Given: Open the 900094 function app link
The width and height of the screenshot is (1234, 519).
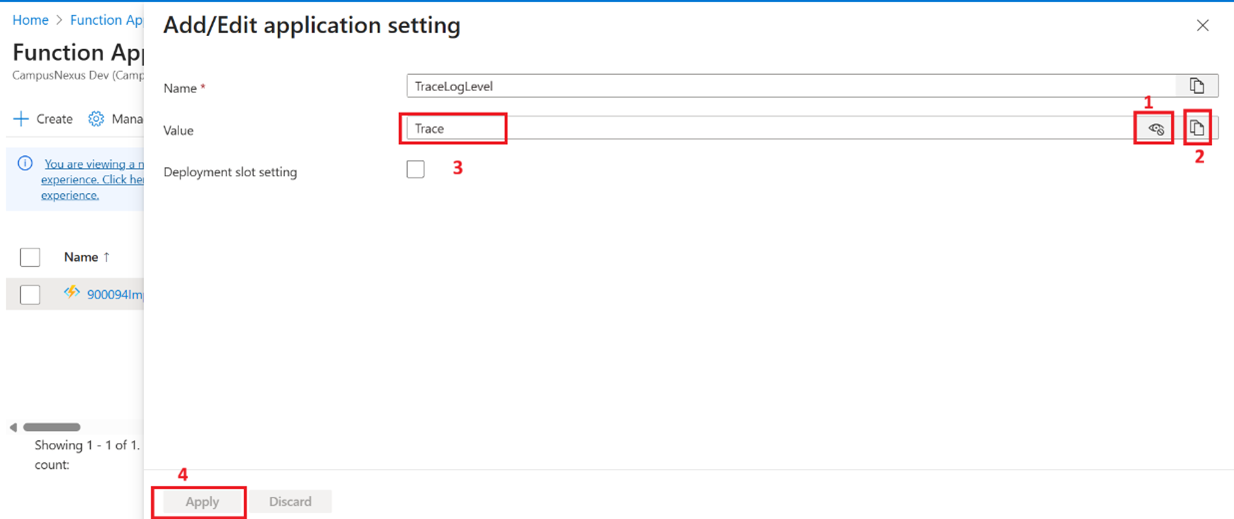Looking at the screenshot, I should (115, 295).
